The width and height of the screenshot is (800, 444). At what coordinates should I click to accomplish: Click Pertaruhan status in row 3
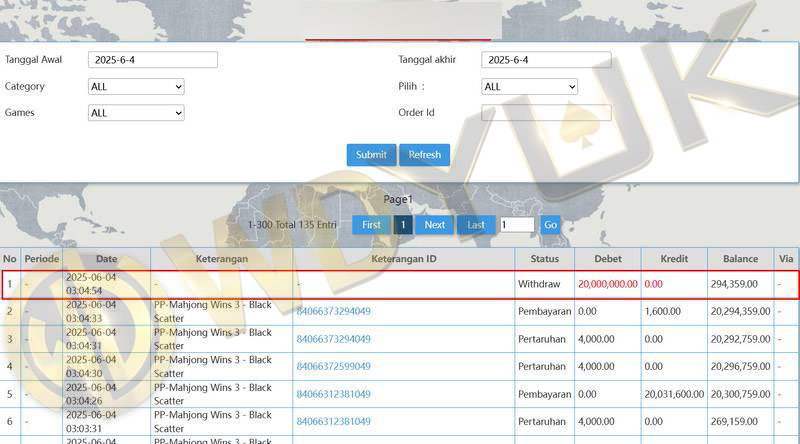tap(542, 339)
